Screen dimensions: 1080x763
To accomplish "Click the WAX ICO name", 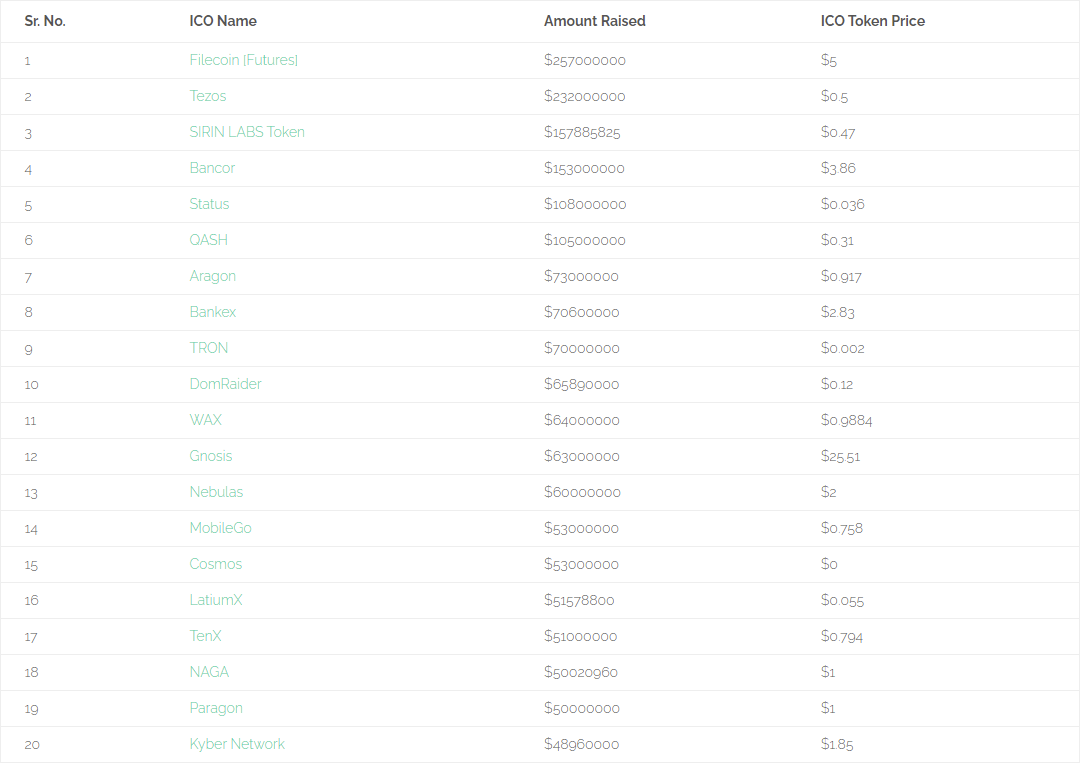I will pyautogui.click(x=206, y=419).
